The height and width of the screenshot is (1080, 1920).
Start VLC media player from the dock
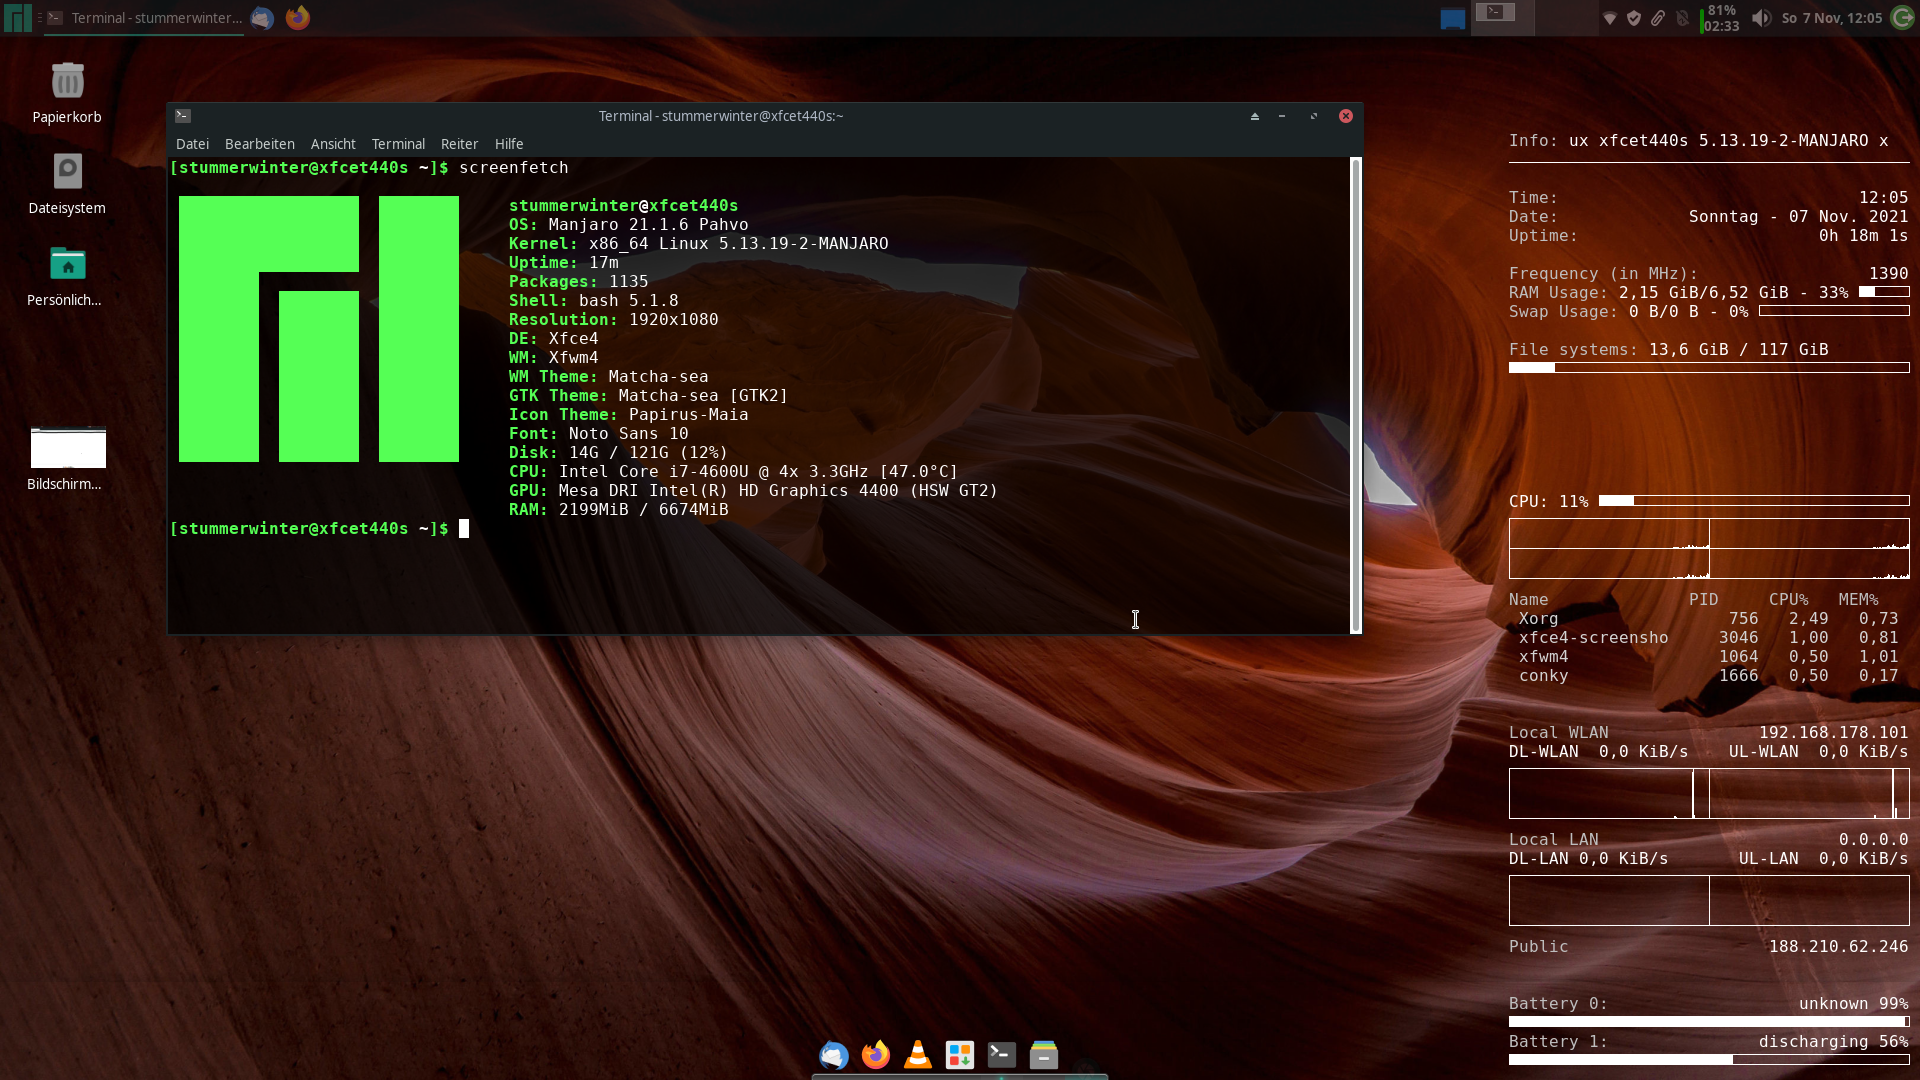click(917, 1055)
